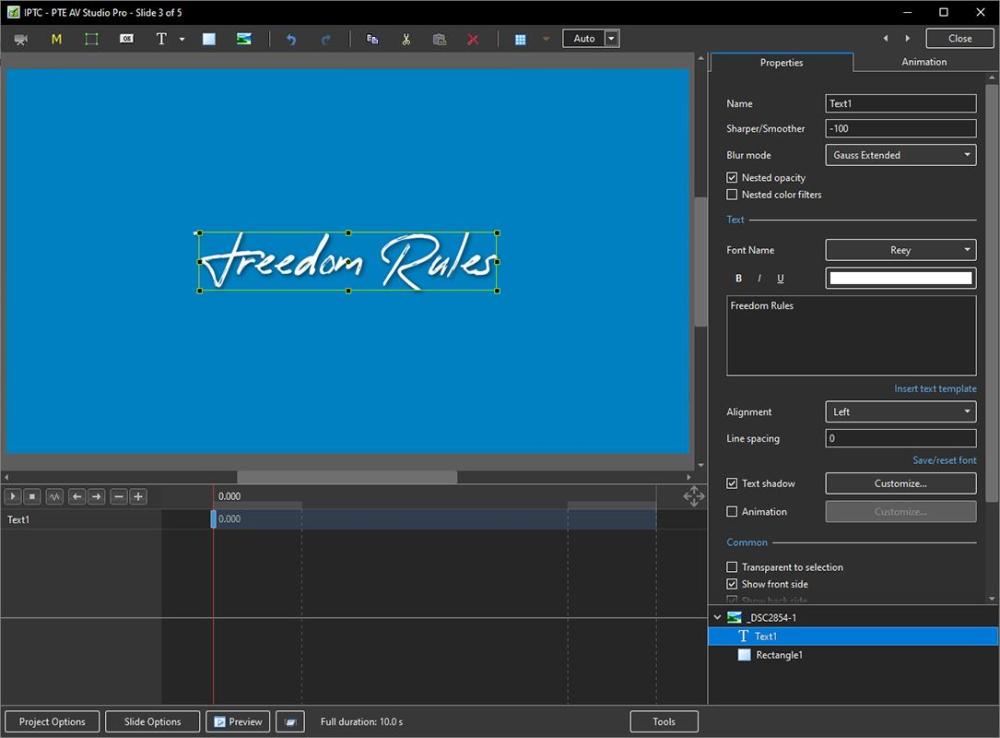Screen dimensions: 1000x738
Task: Add a green frame object from toolbar
Action: pos(91,39)
